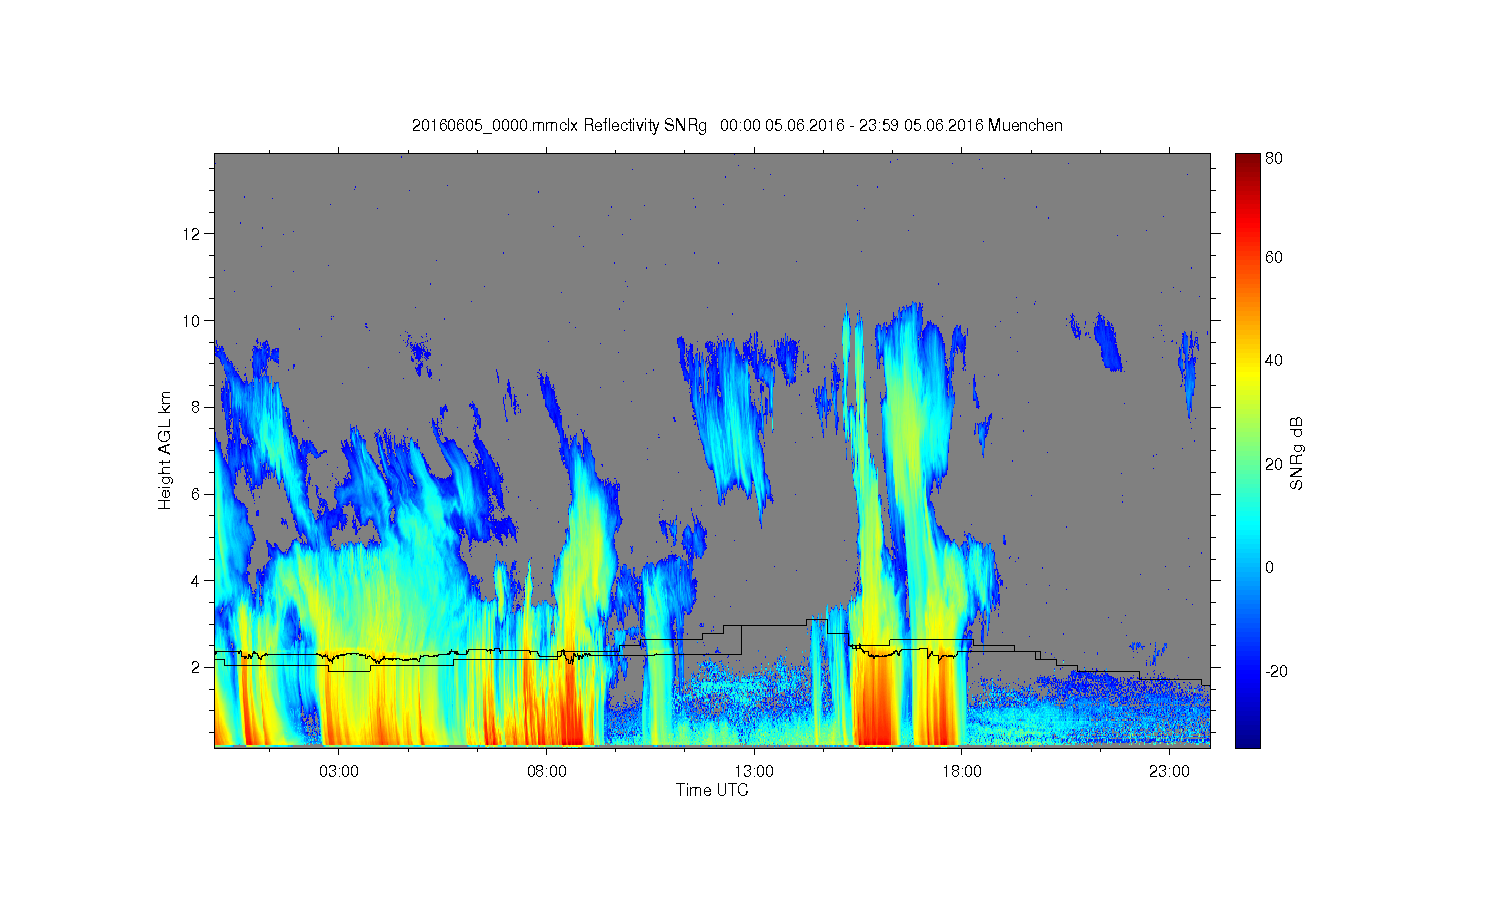Screen dimensions: 1500x900
Task: Select the 03:00 time tick label
Action: (x=339, y=772)
